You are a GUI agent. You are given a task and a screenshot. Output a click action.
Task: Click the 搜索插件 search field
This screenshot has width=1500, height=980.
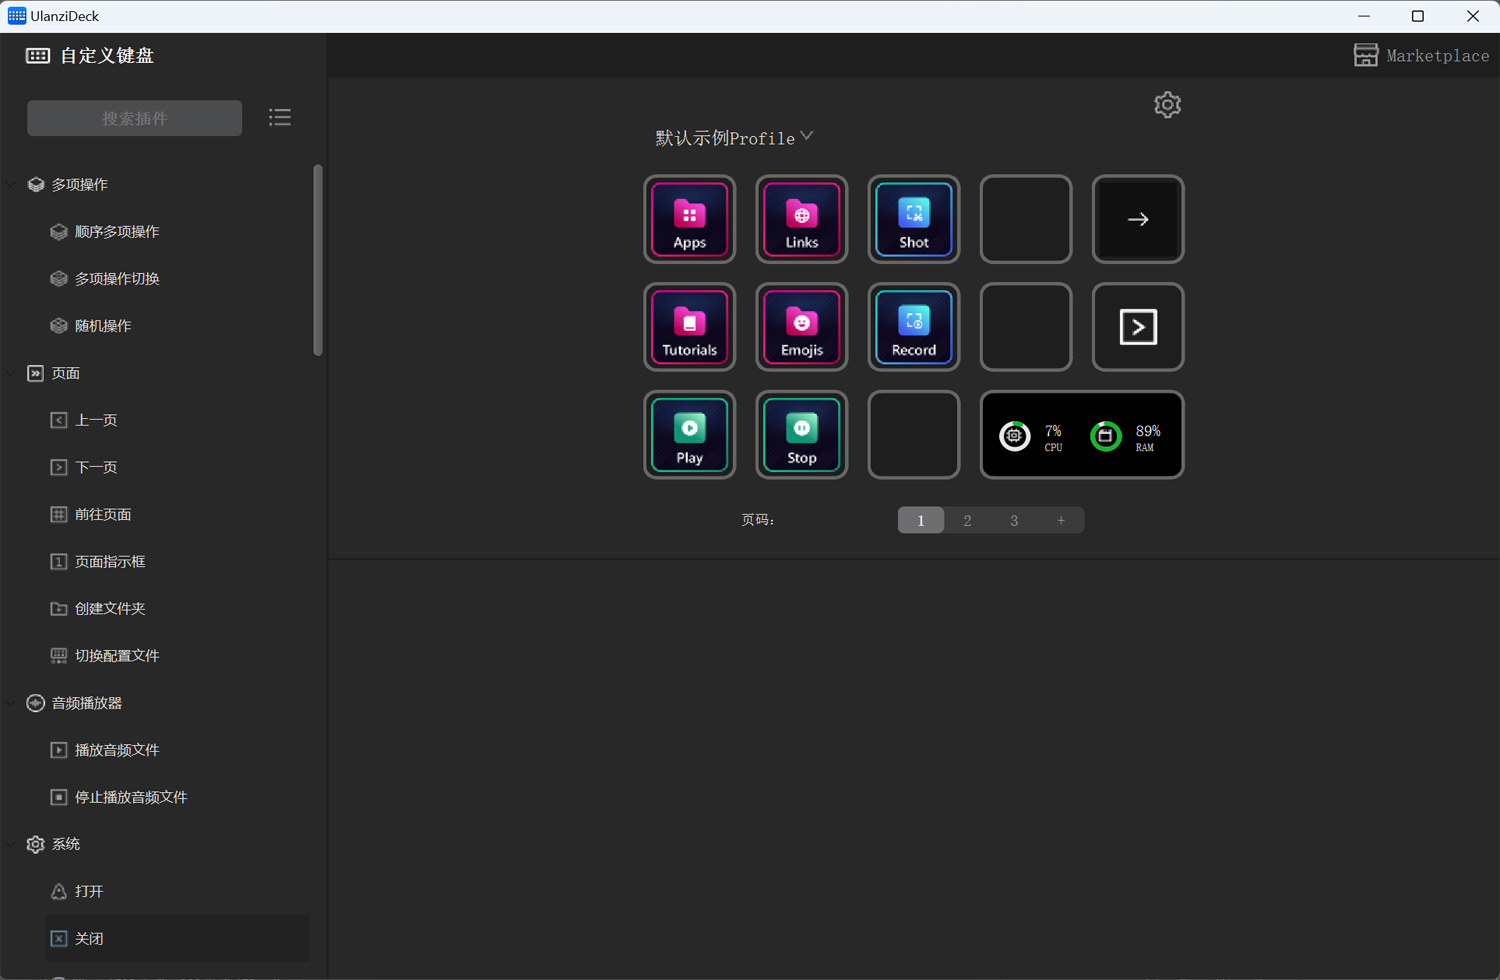click(x=135, y=118)
